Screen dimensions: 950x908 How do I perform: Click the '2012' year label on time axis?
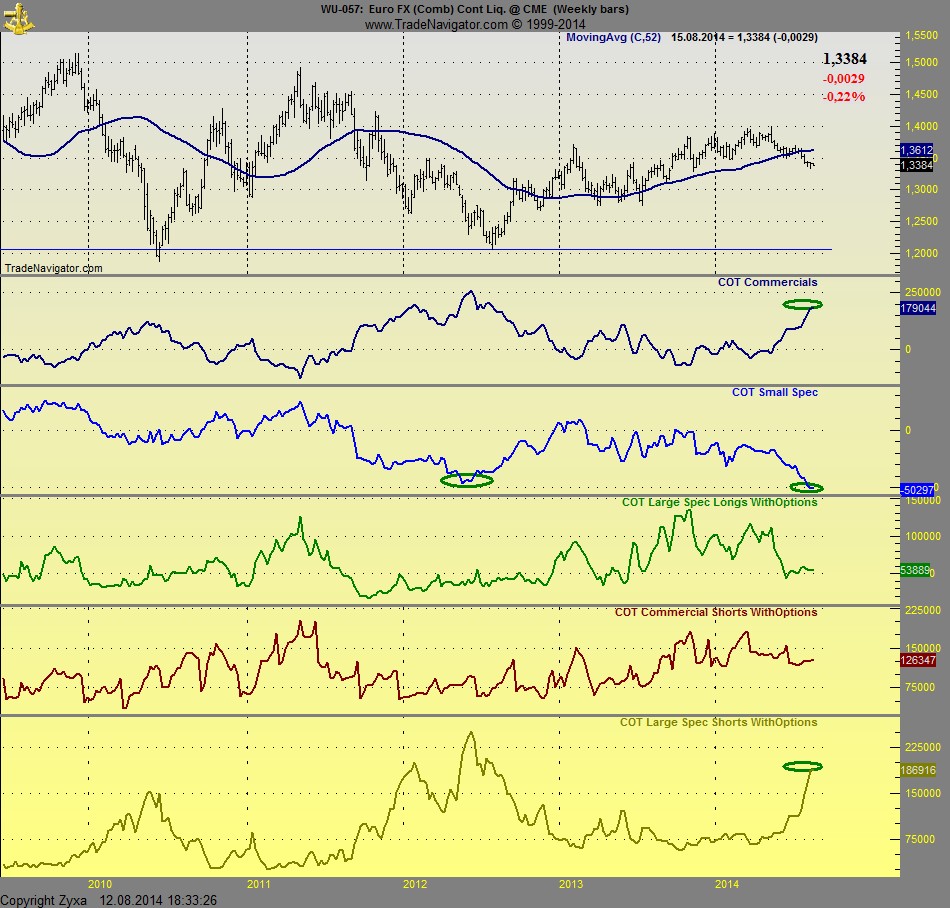pos(415,884)
